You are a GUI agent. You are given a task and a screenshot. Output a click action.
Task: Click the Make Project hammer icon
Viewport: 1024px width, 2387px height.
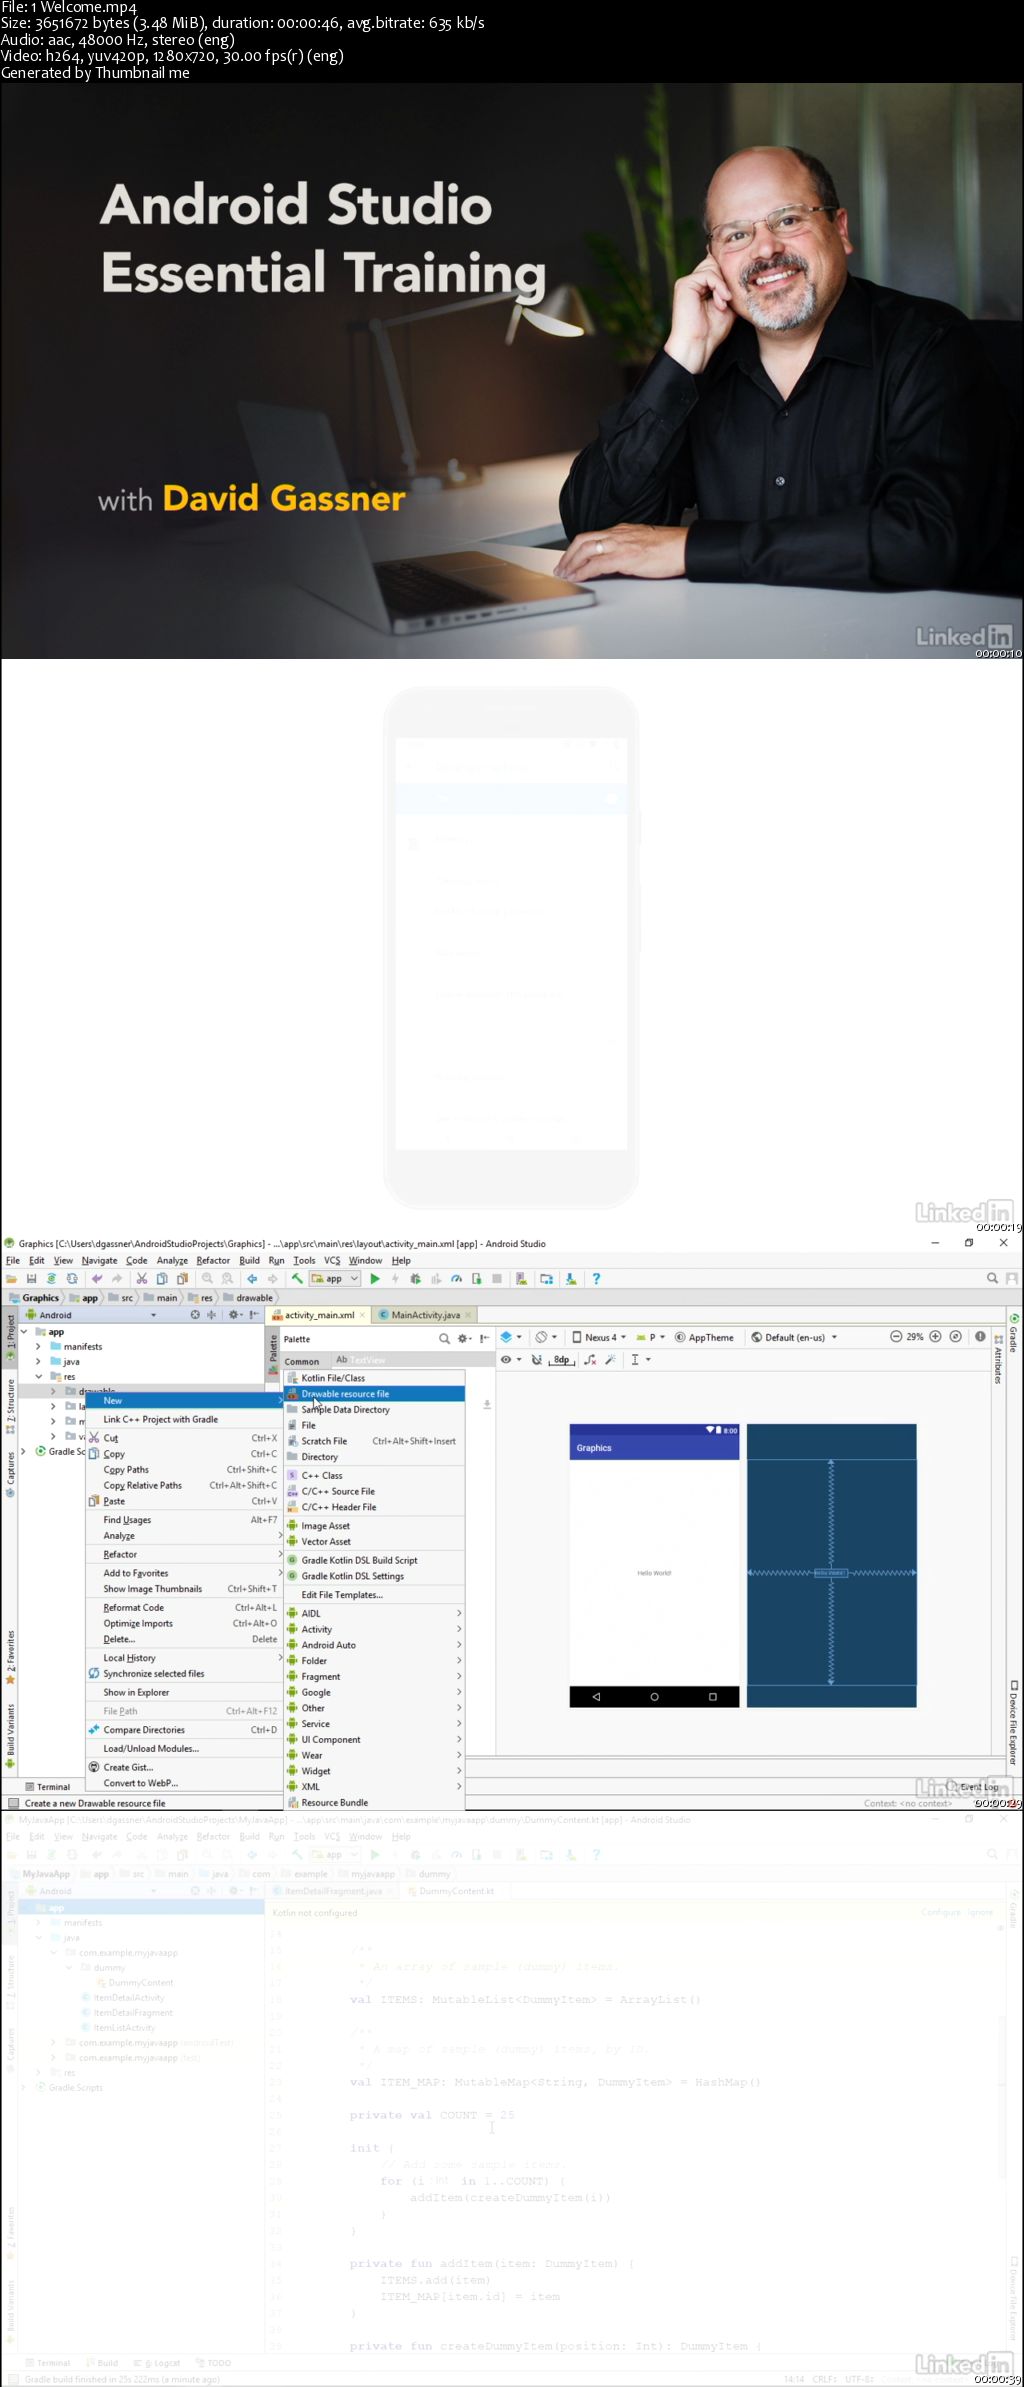pyautogui.click(x=297, y=1278)
